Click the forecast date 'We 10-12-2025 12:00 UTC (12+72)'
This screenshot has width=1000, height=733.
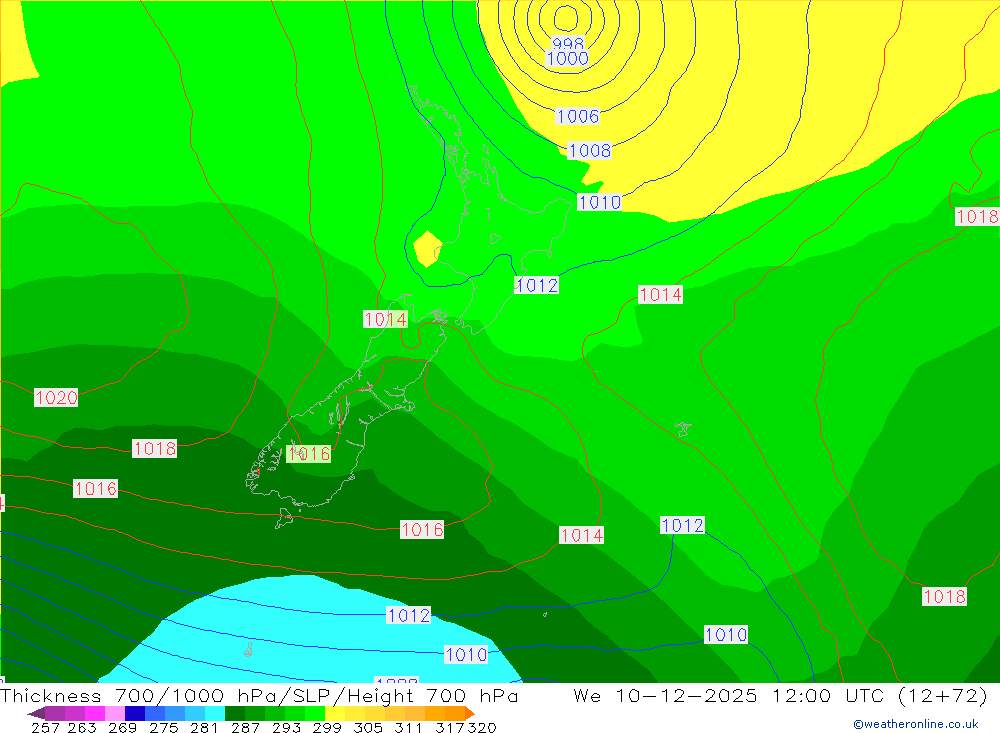click(x=781, y=695)
